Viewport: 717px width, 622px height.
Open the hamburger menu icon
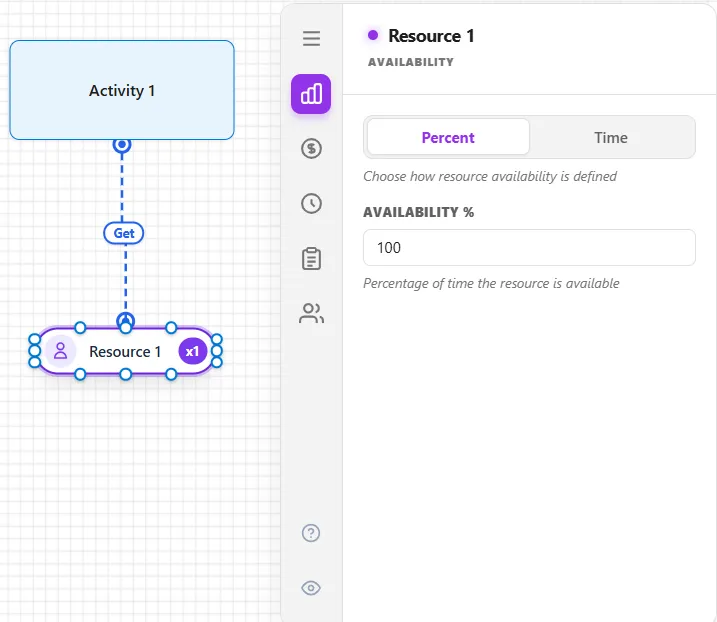click(311, 38)
